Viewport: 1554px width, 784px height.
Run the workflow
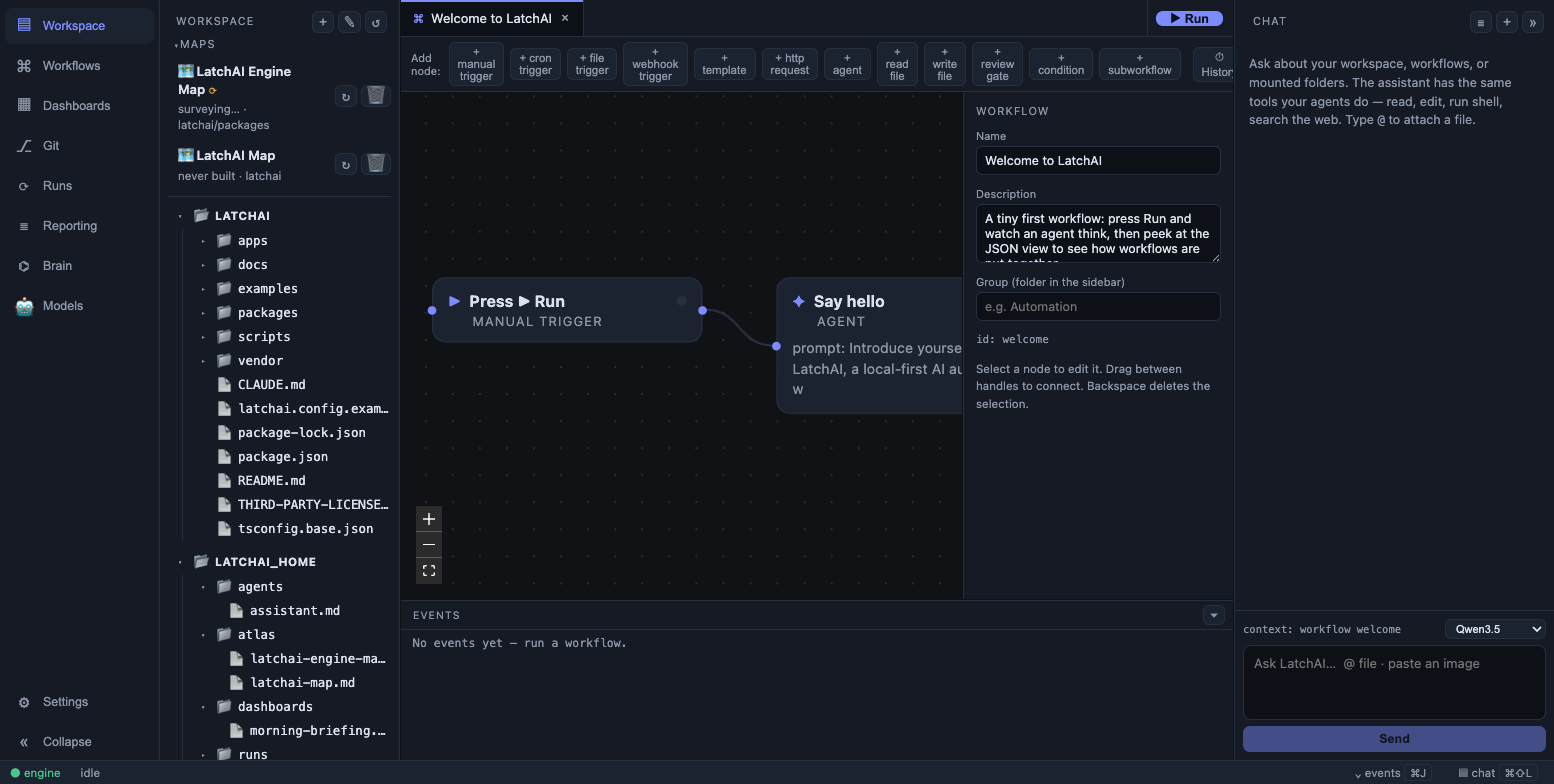pyautogui.click(x=1189, y=18)
